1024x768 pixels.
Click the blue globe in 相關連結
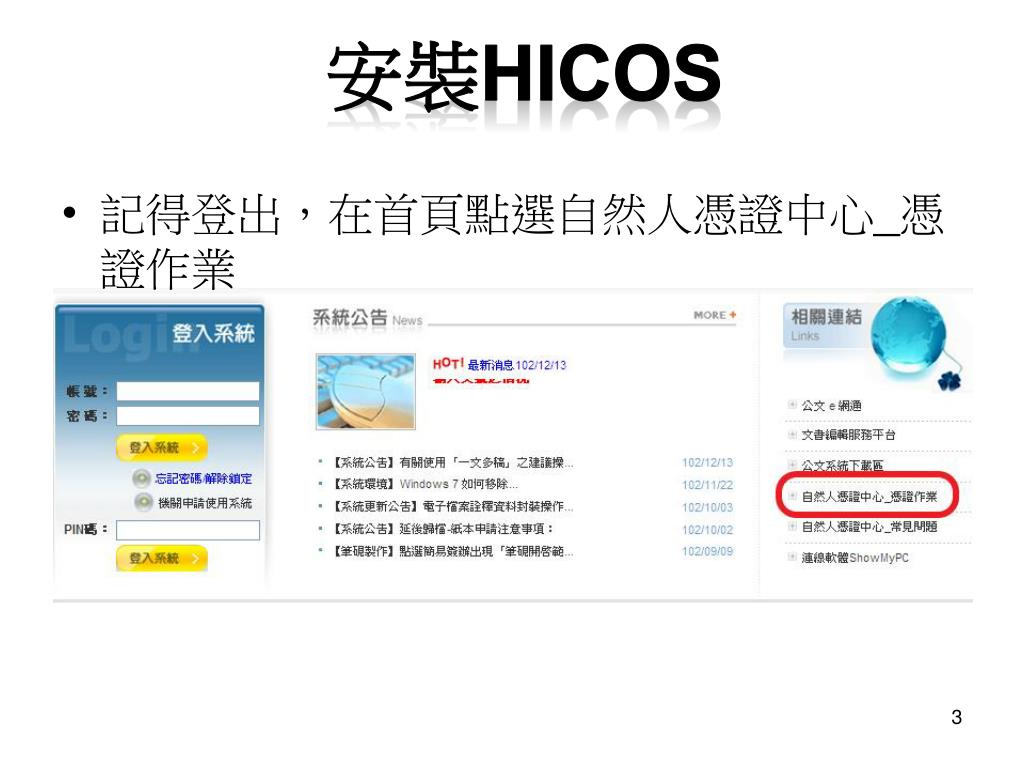(x=909, y=336)
